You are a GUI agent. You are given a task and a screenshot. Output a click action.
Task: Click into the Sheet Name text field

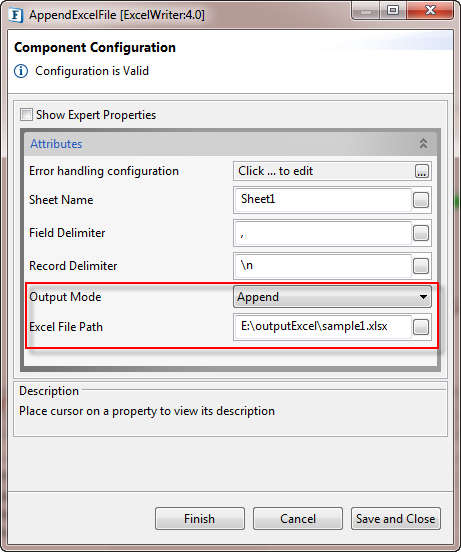(323, 200)
